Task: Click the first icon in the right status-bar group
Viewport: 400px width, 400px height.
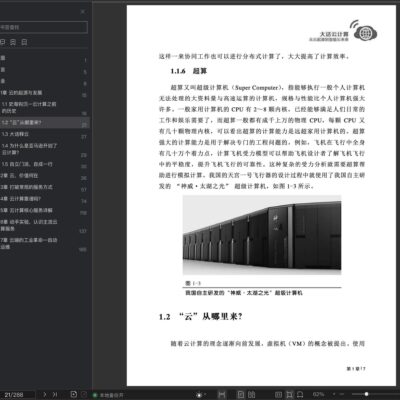Action: tap(278, 395)
